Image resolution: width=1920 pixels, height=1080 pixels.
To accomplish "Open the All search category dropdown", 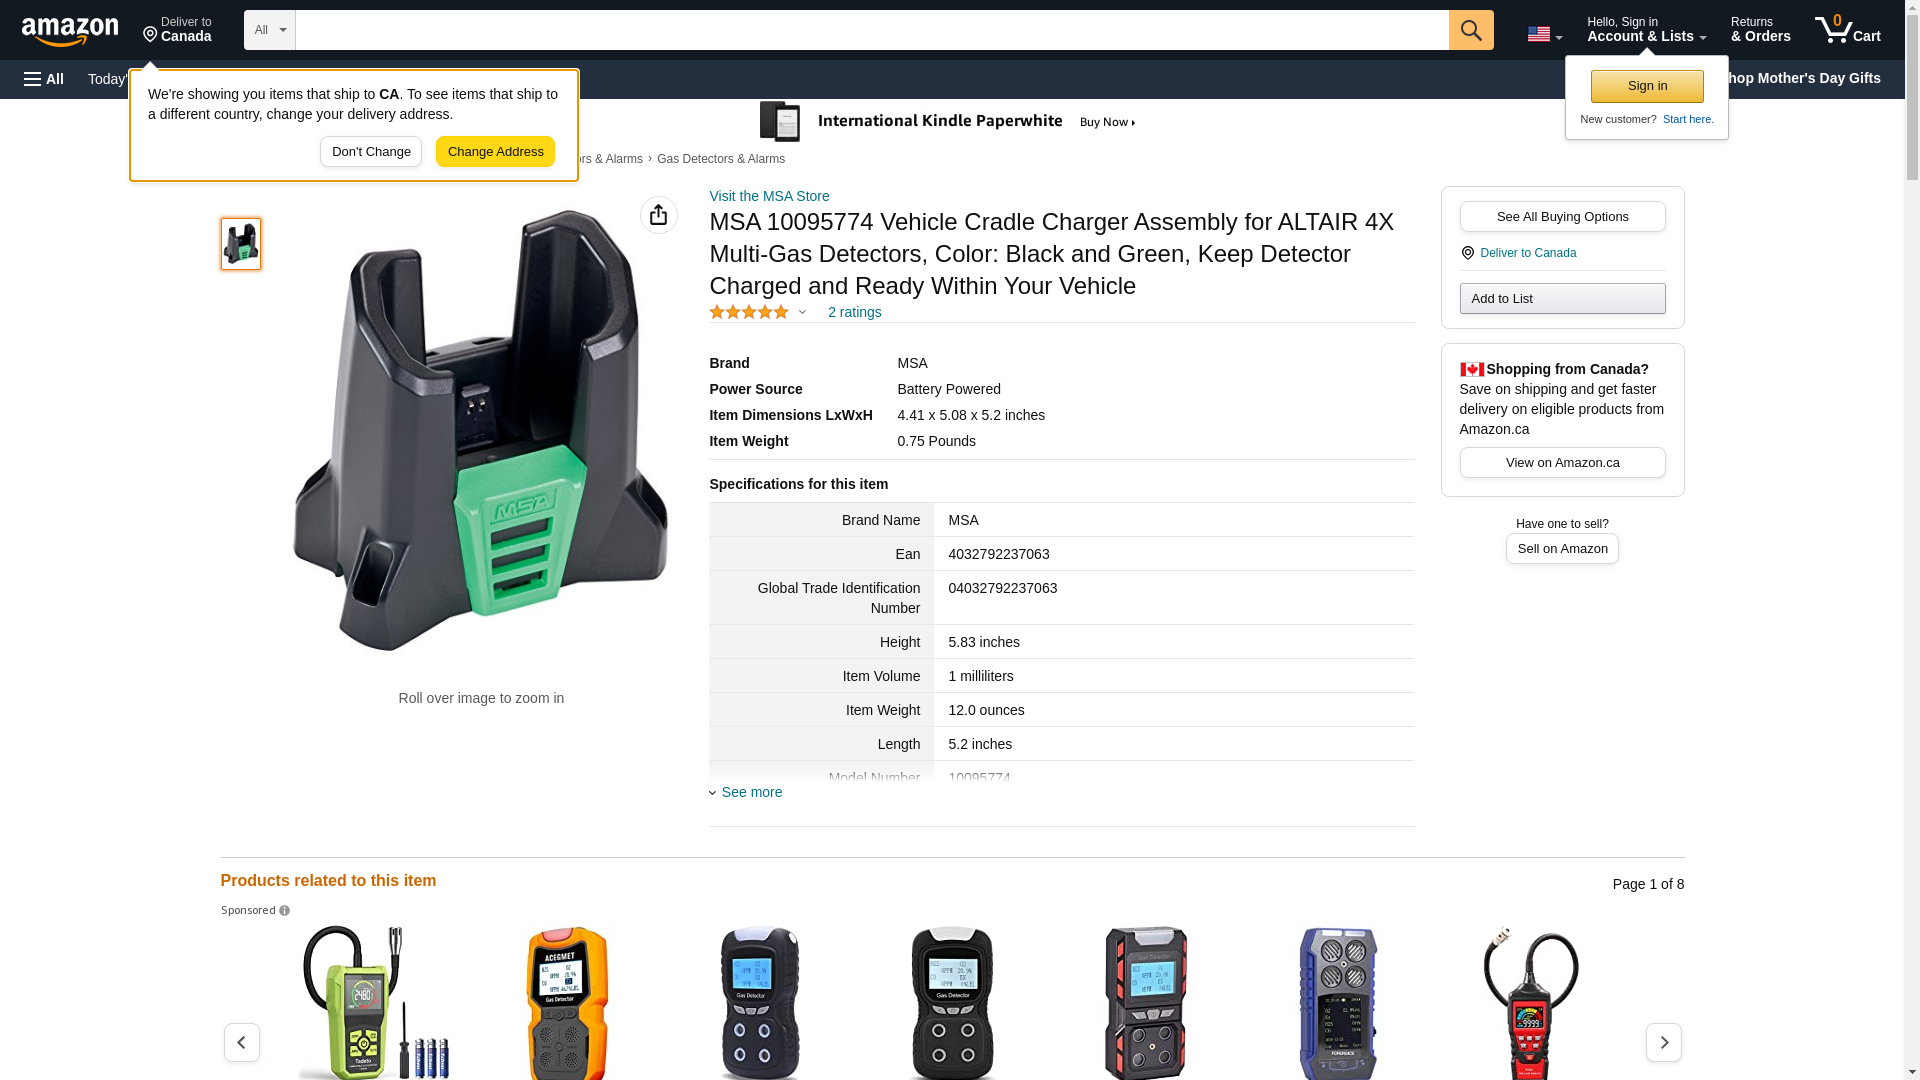I will [269, 30].
